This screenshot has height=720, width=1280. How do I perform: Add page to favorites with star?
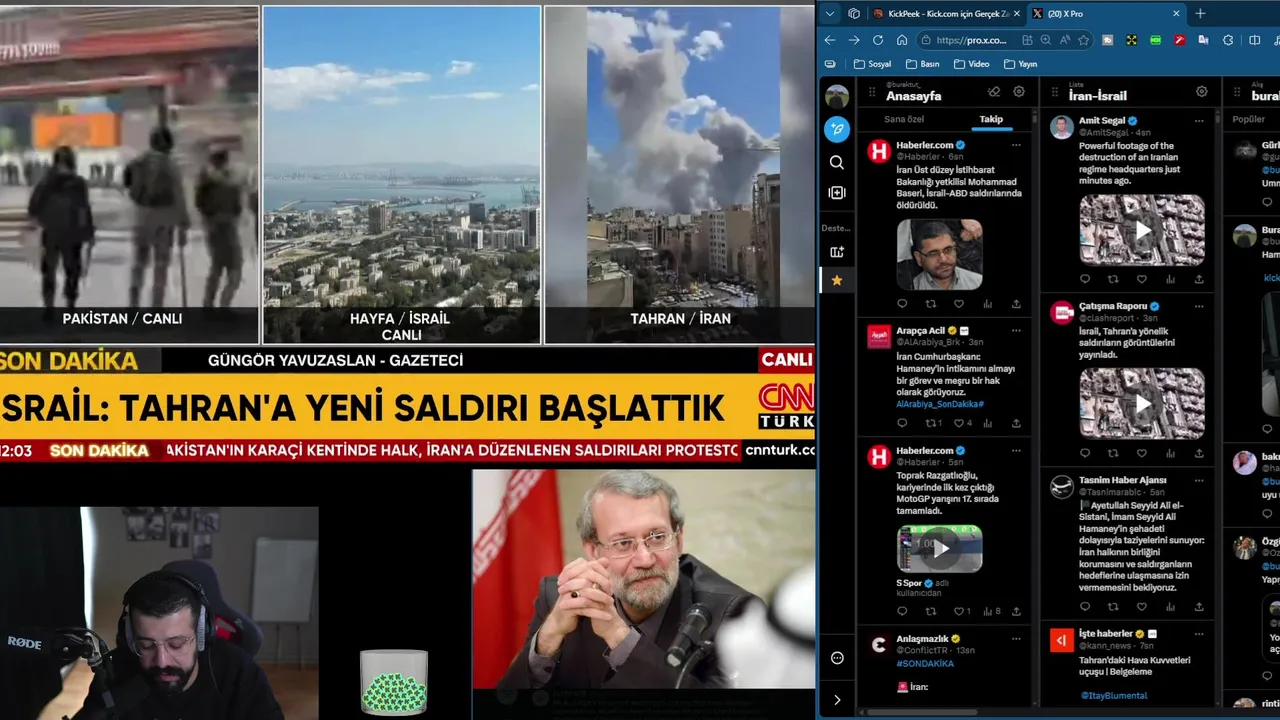1083,40
